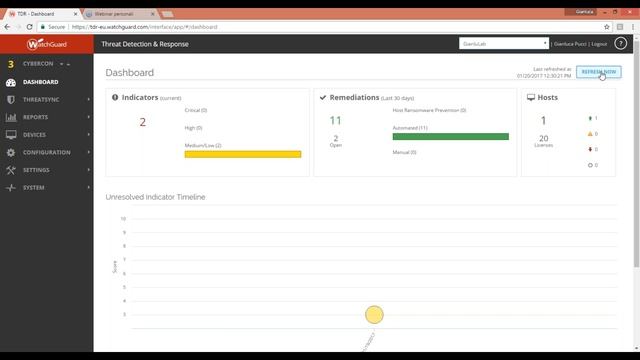Viewport: 640px width, 360px height.
Task: Click the yellow warning host status icon
Action: 590,134
